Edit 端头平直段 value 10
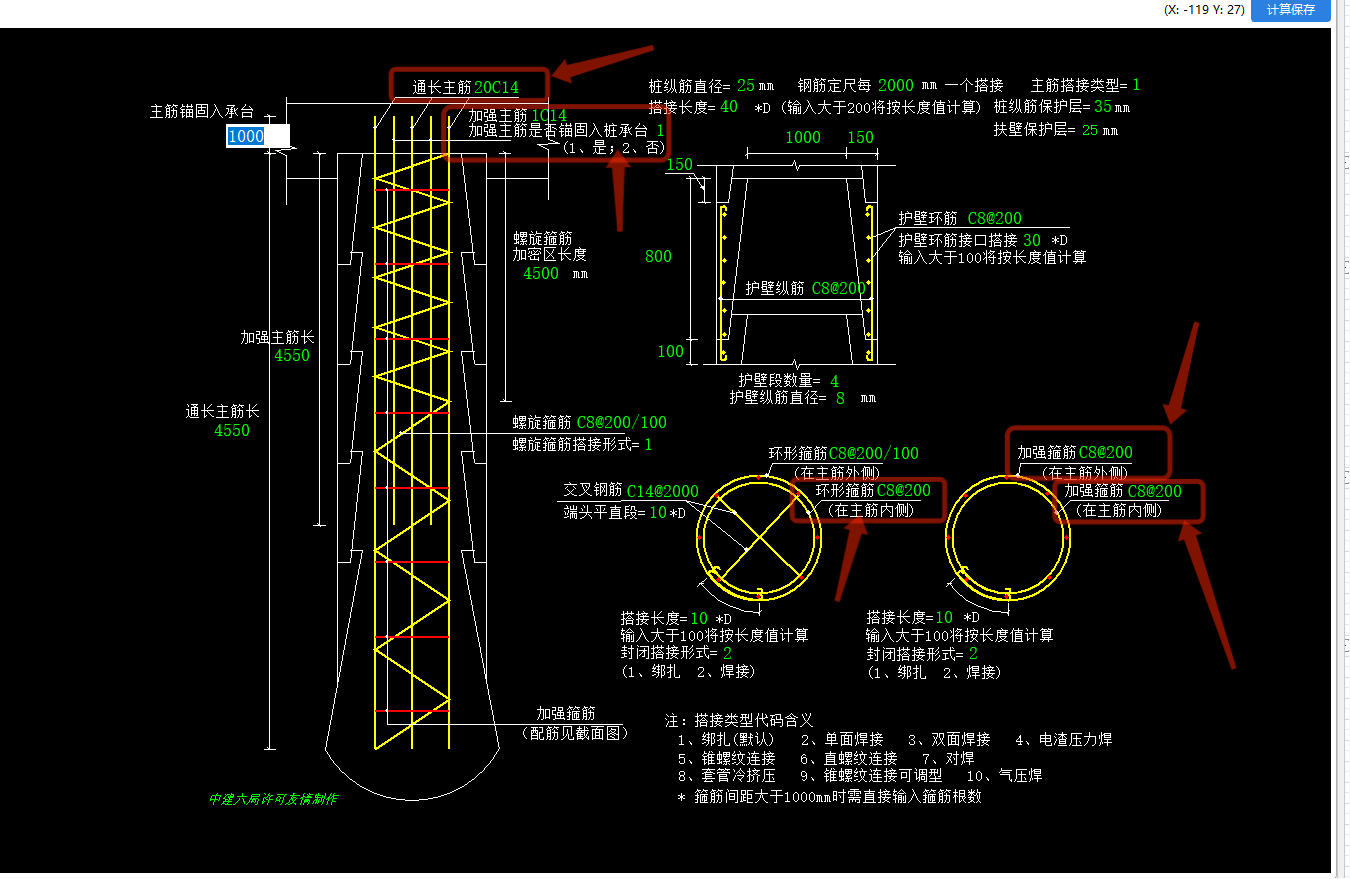Screen dimensions: 1350x879 coord(658,512)
